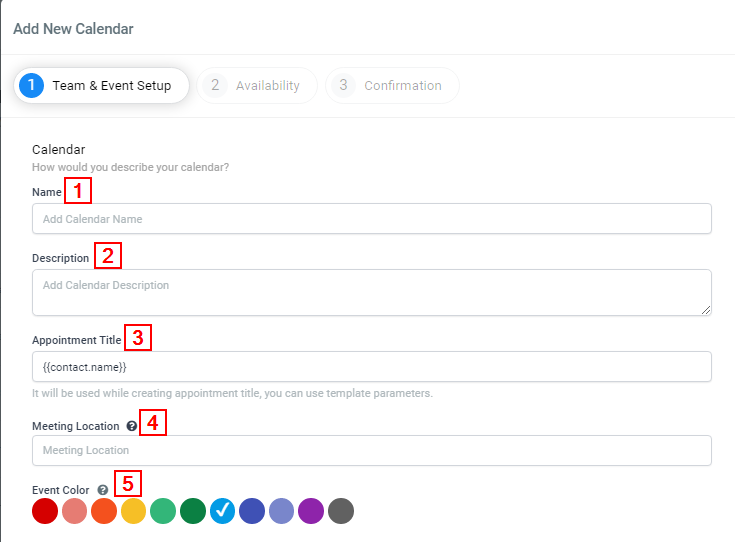
Task: Pick the light green event color
Action: [x=163, y=511]
